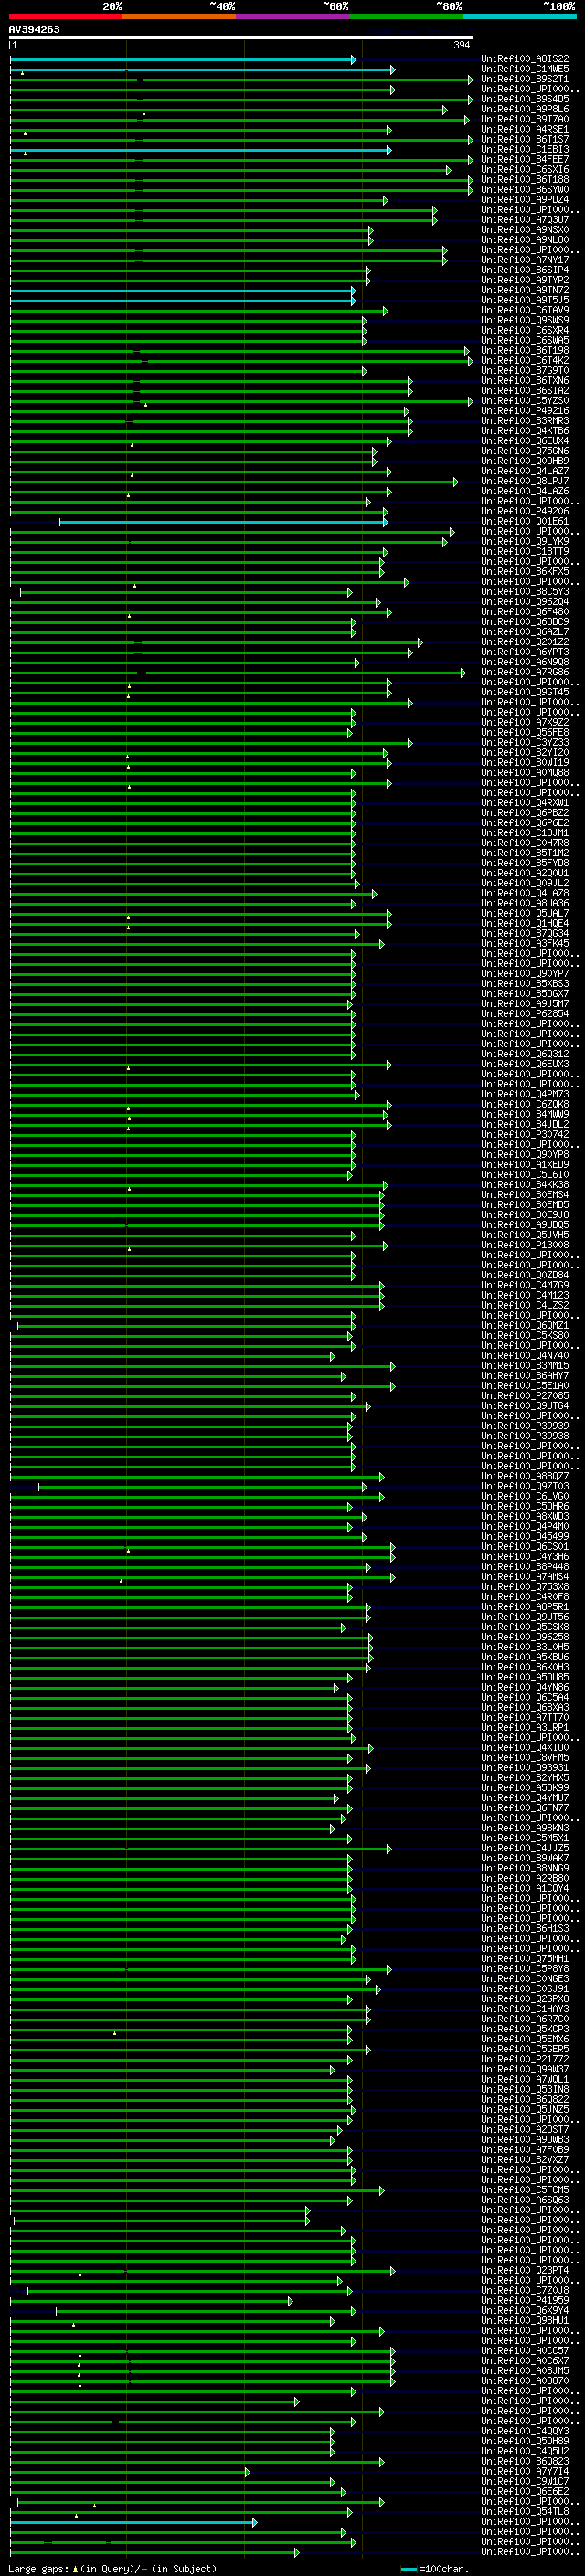Select hit UniRef100_C1MWE5
This screenshot has width=585, height=2576.
[525, 69]
